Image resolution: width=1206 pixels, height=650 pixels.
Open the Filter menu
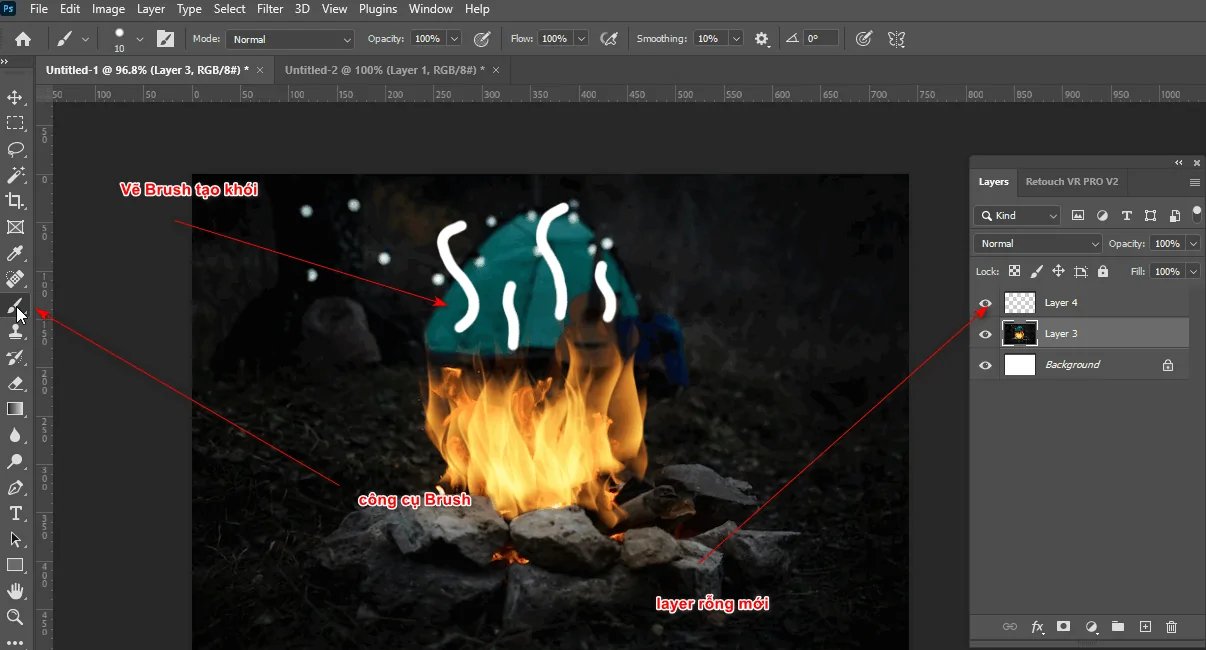coord(270,9)
